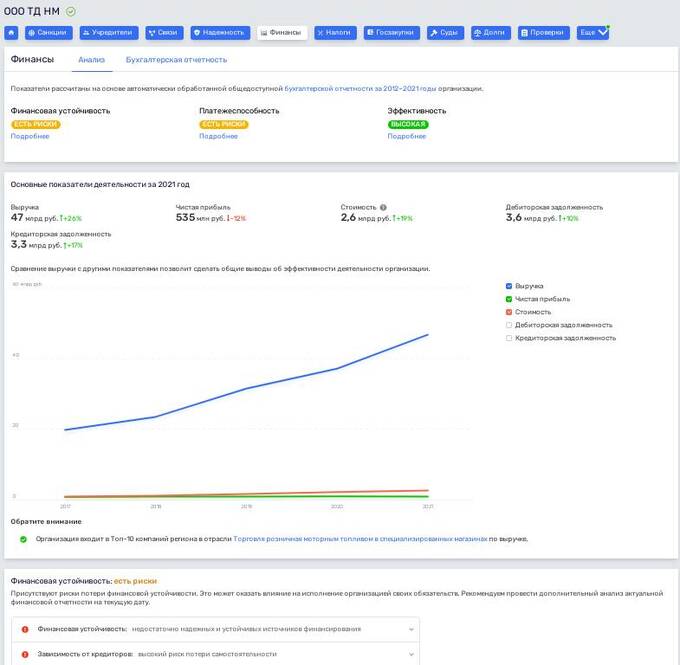Open the Еще dropdown menu
The height and width of the screenshot is (665, 680).
593,33
